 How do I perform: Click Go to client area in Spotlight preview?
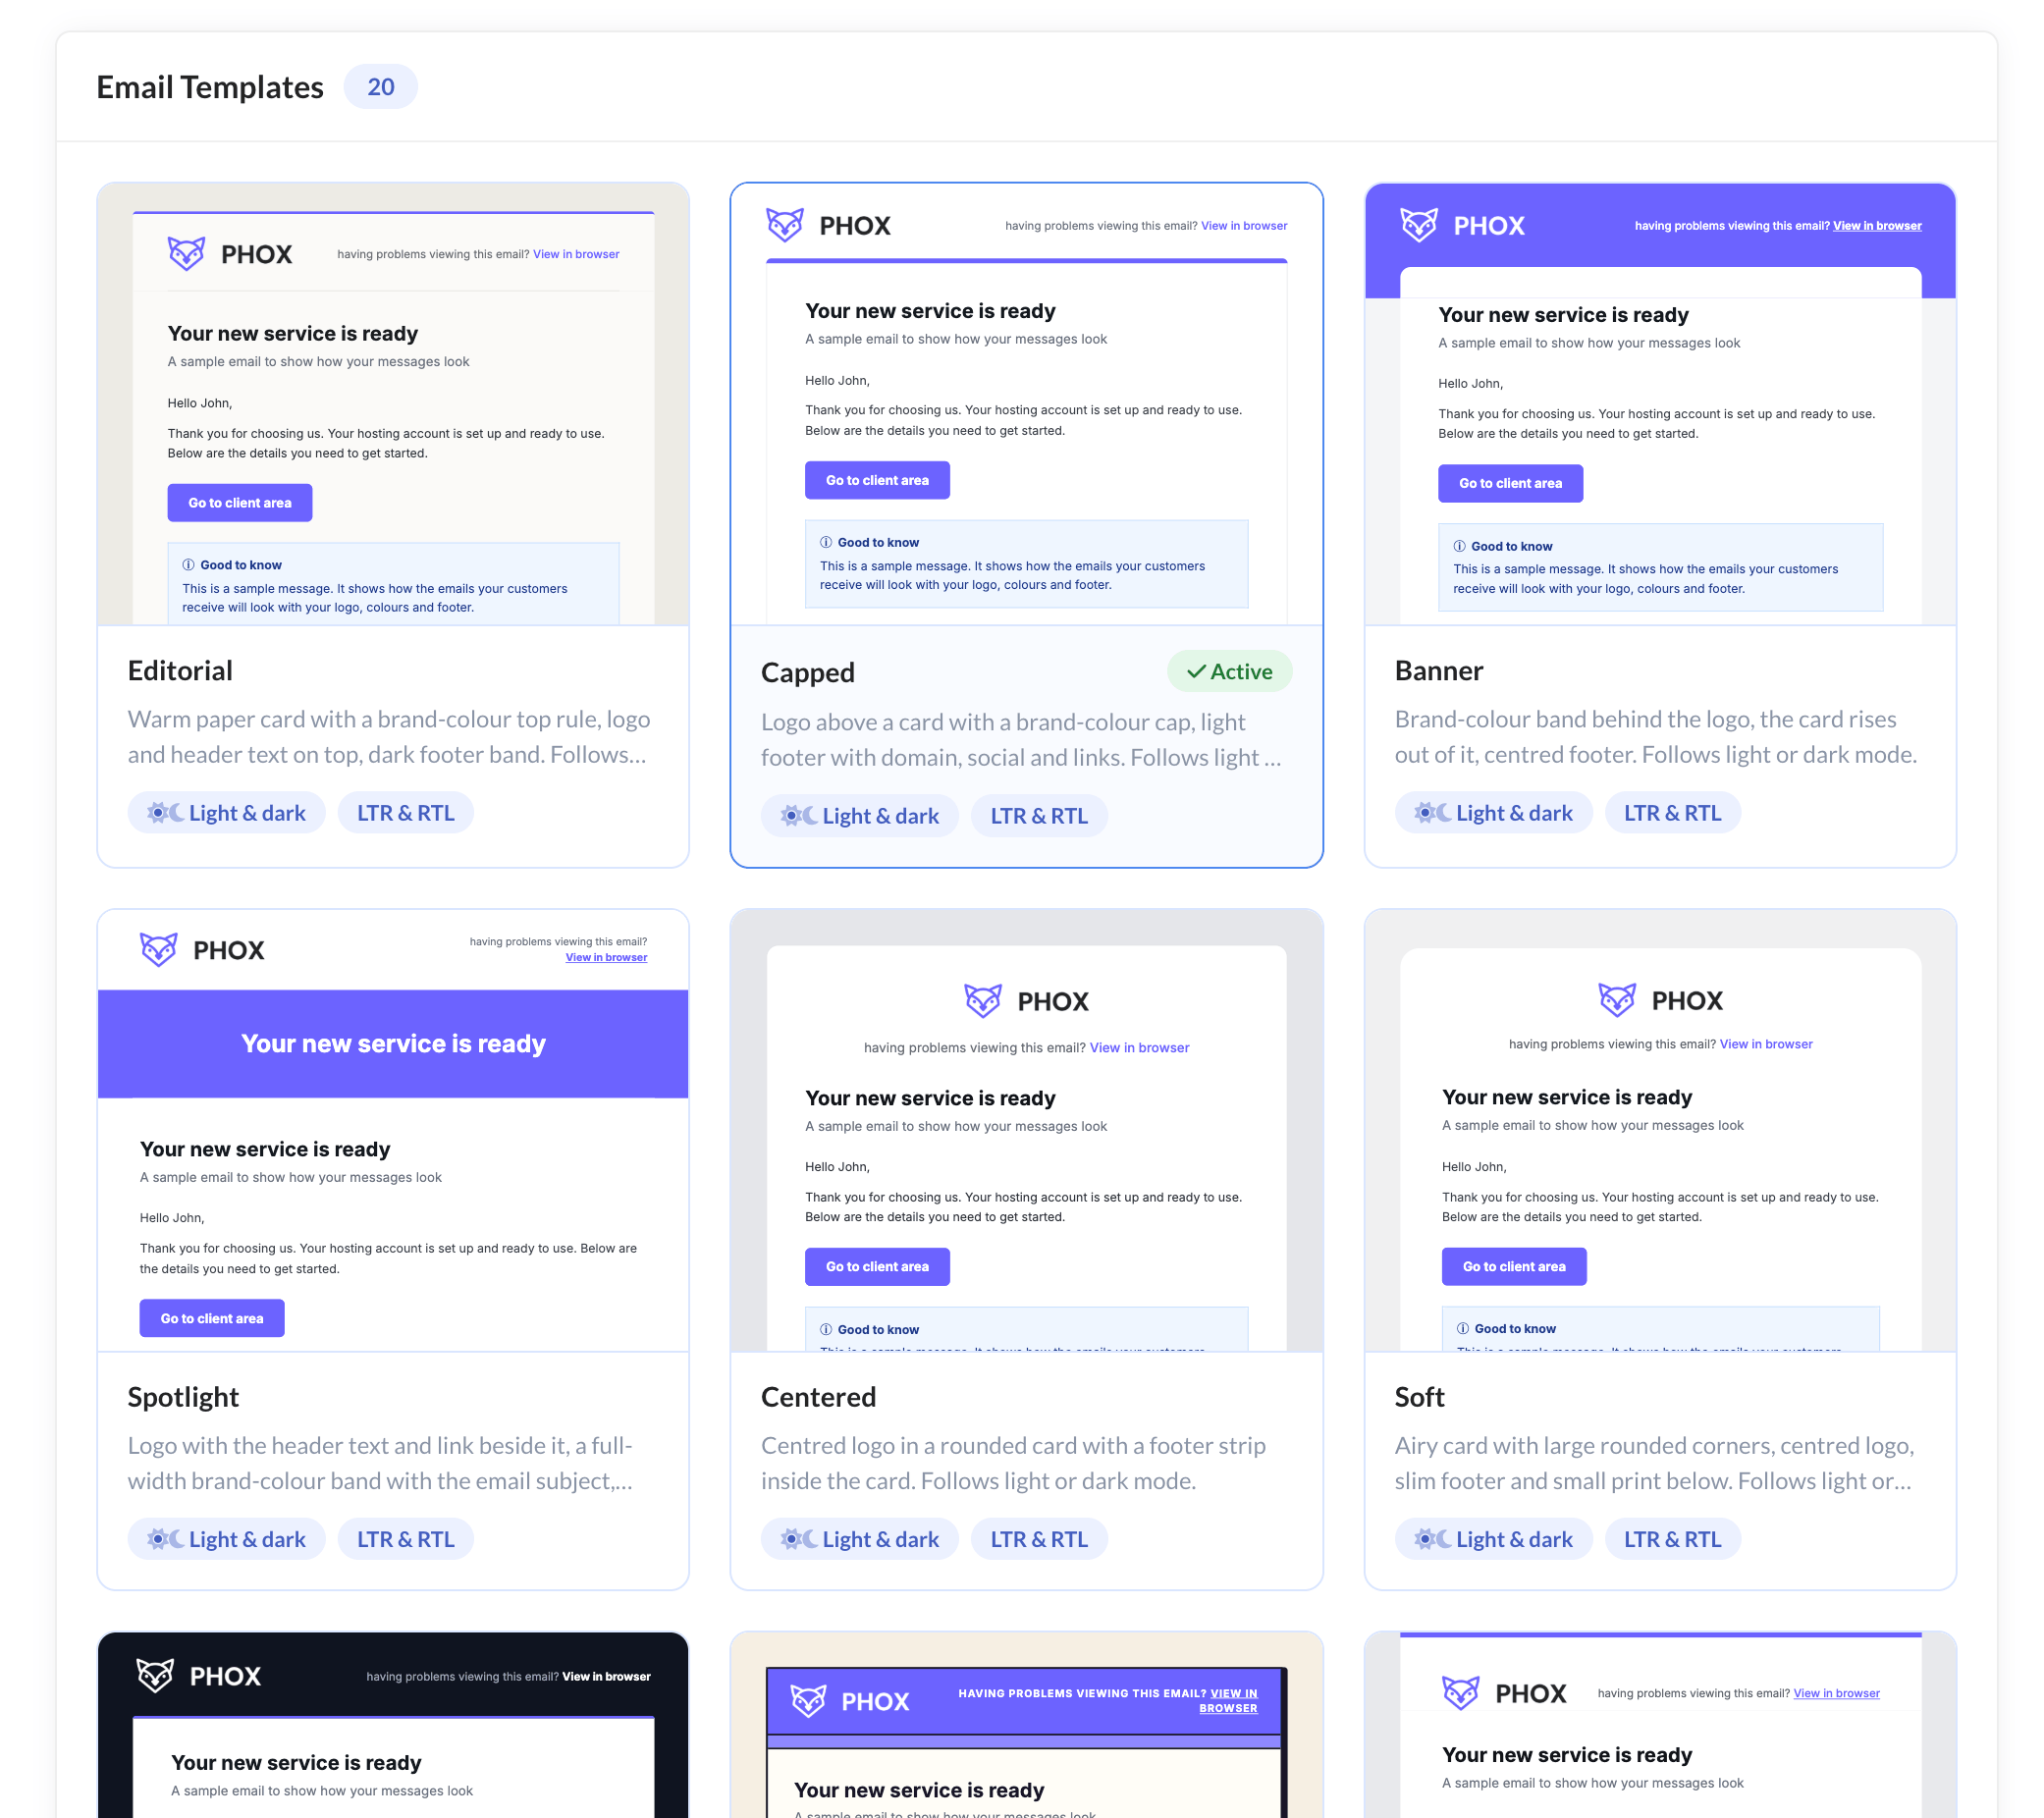point(212,1318)
